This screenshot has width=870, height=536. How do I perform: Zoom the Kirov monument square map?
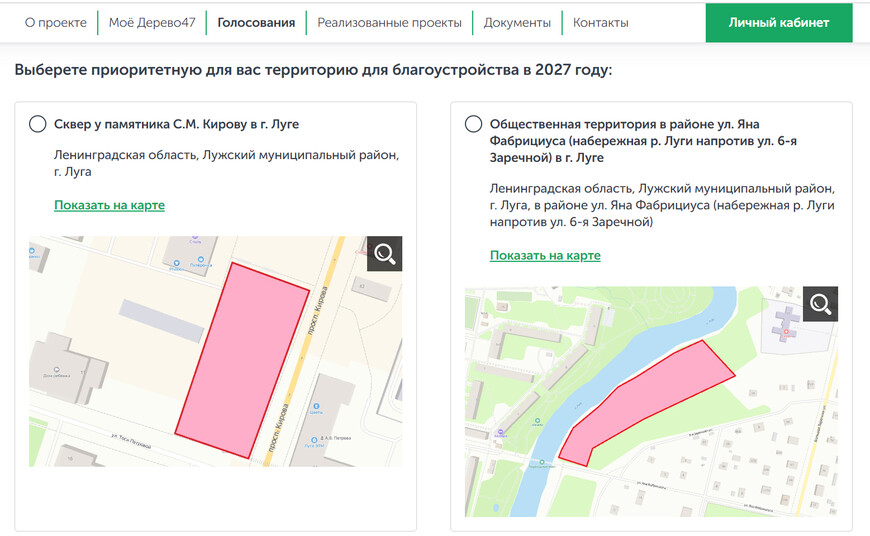(x=384, y=254)
